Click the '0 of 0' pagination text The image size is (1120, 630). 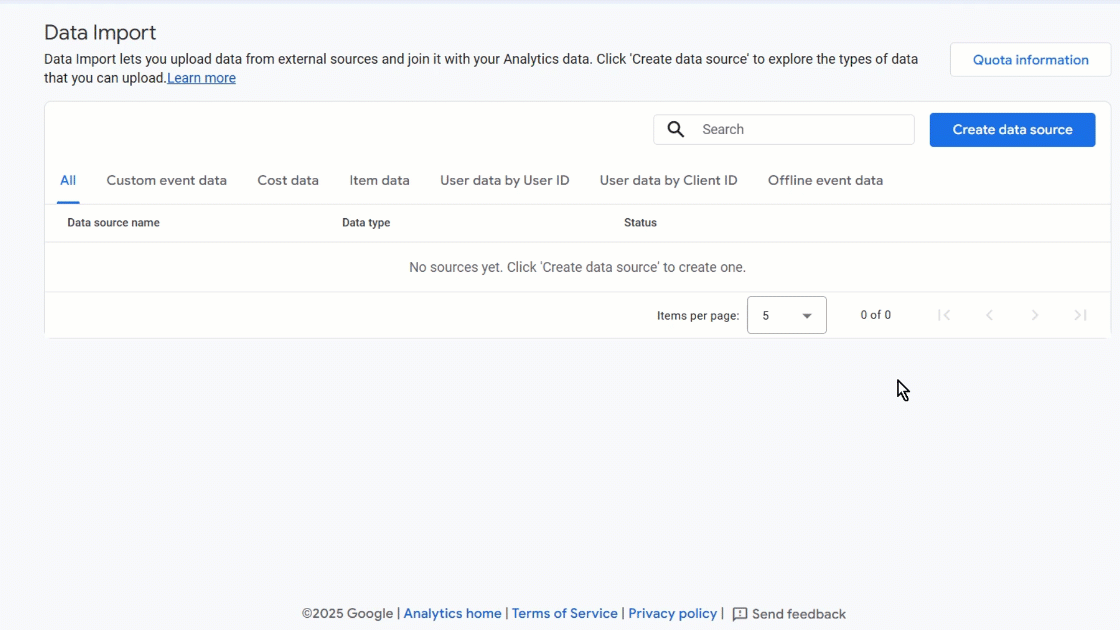(x=876, y=315)
